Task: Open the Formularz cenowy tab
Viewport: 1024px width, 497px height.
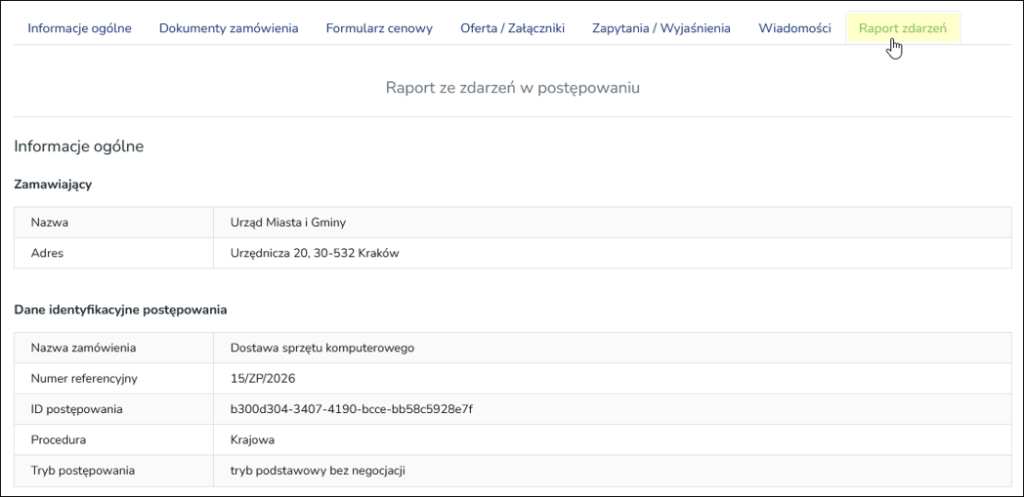Action: (379, 28)
